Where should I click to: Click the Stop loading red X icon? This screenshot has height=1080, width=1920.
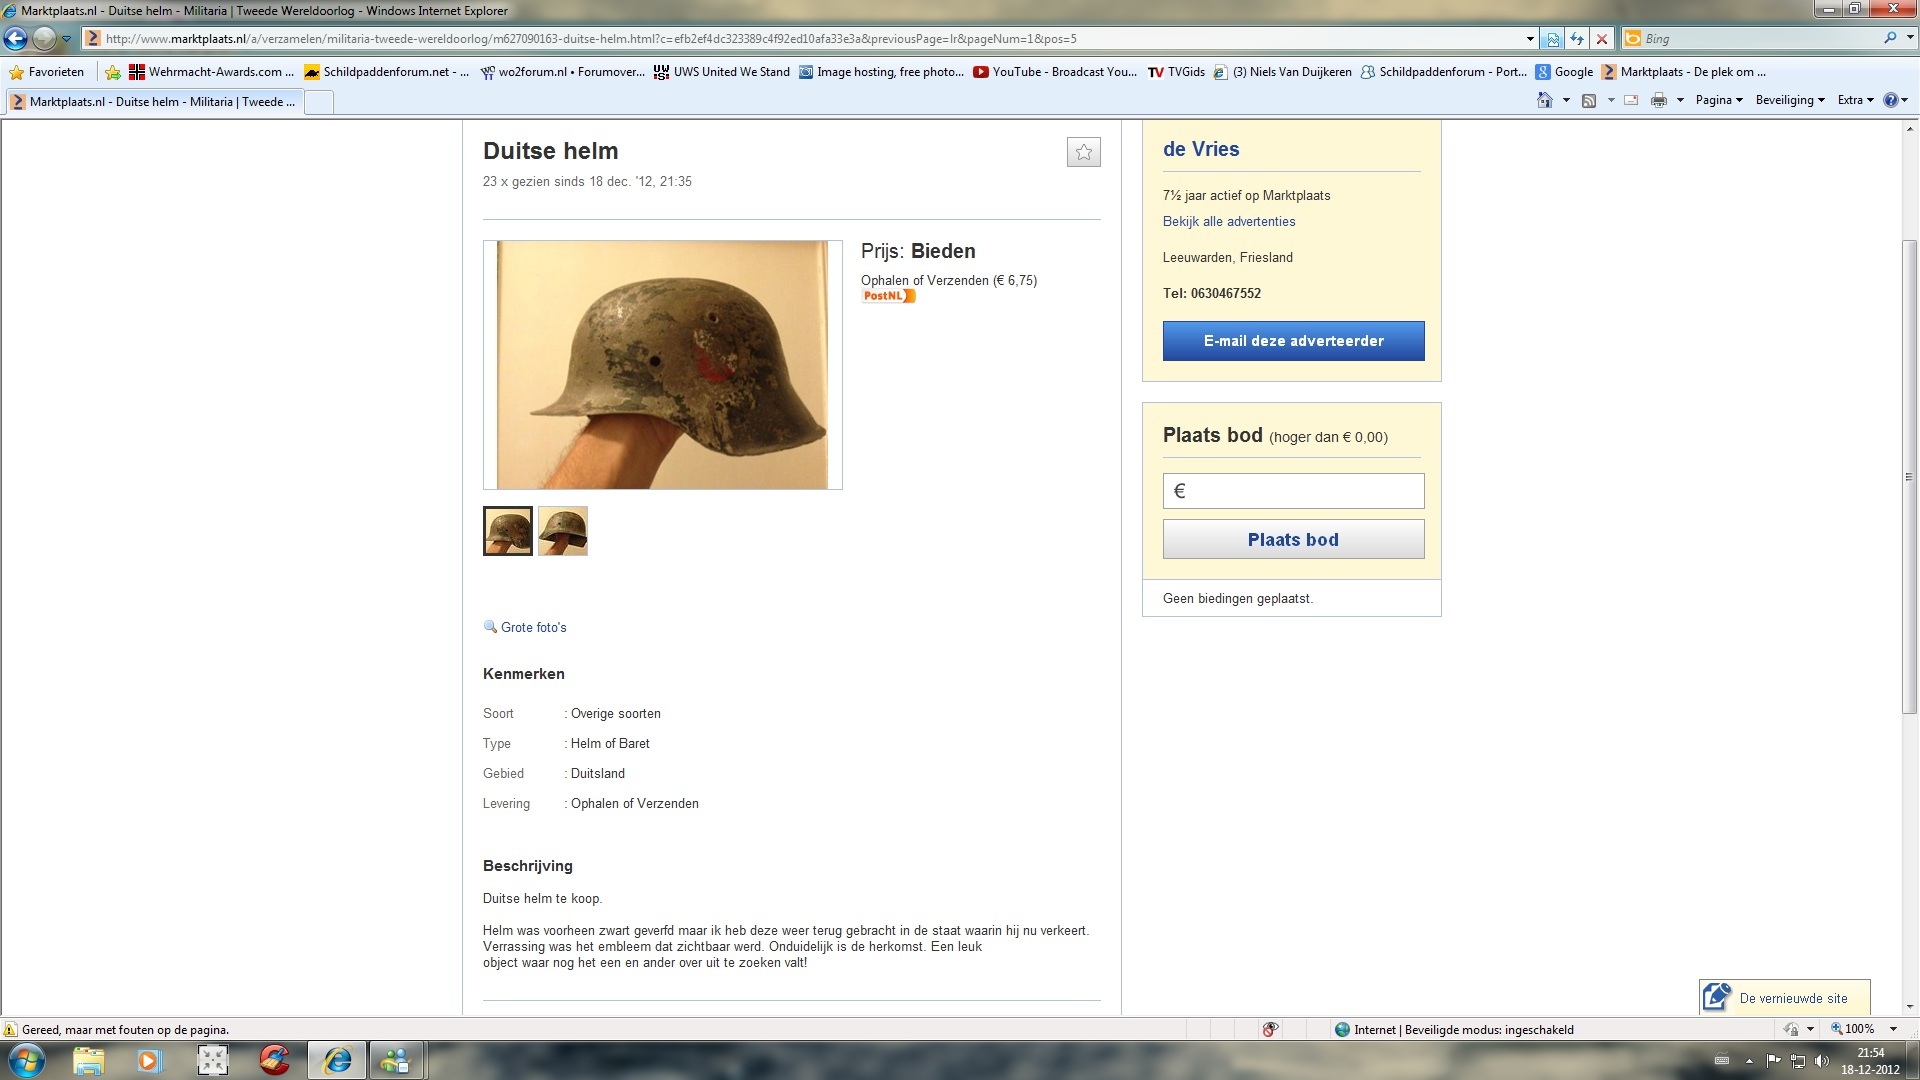pos(1602,39)
